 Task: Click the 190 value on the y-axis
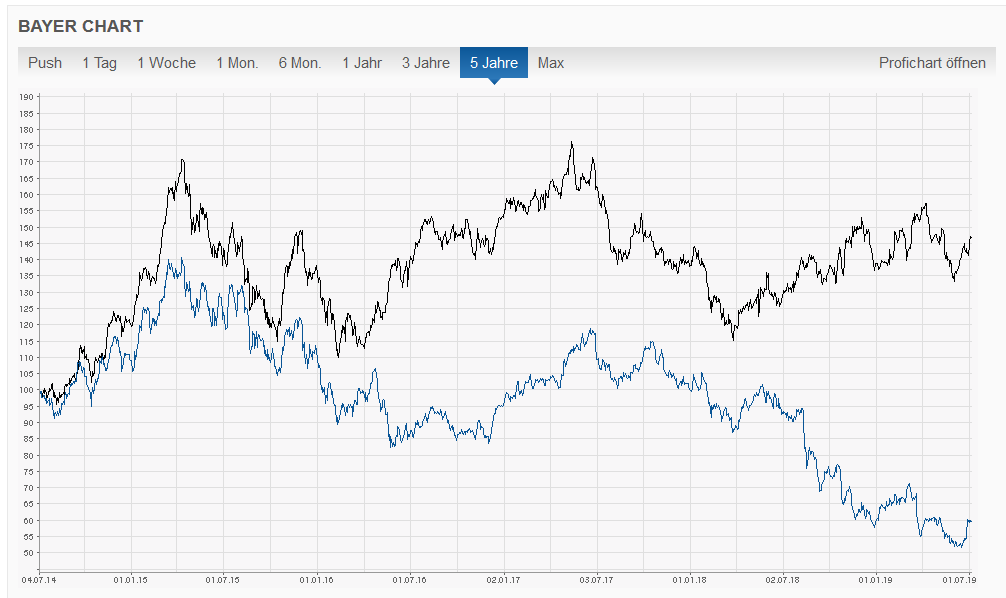click(x=26, y=98)
